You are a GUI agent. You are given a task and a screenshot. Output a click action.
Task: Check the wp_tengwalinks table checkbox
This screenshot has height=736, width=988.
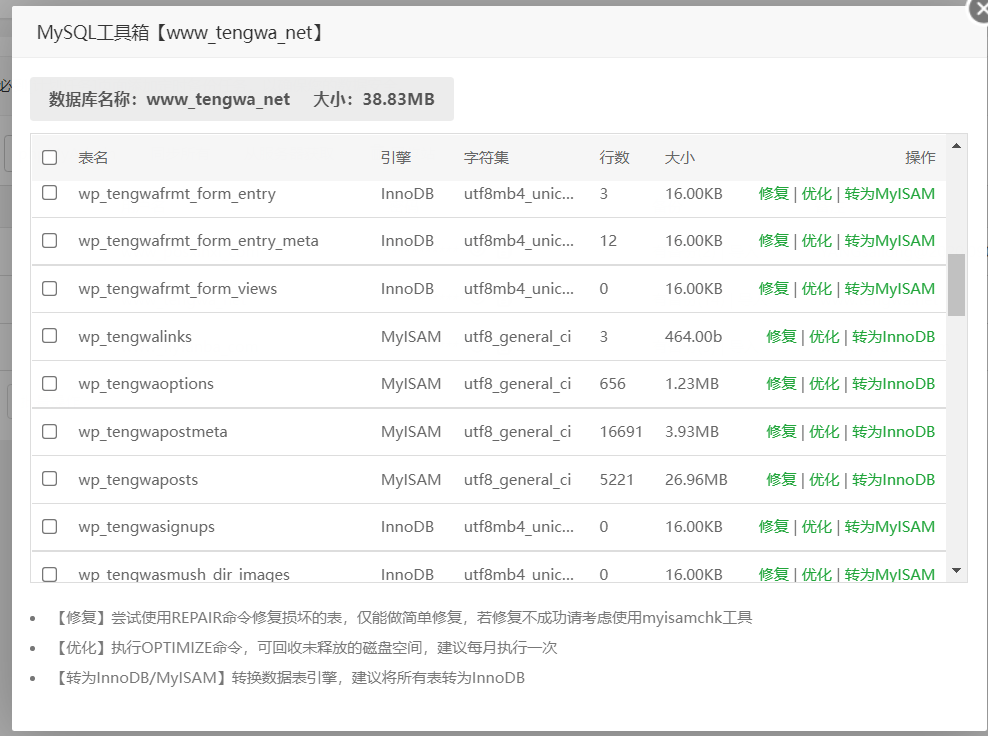pyautogui.click(x=49, y=336)
